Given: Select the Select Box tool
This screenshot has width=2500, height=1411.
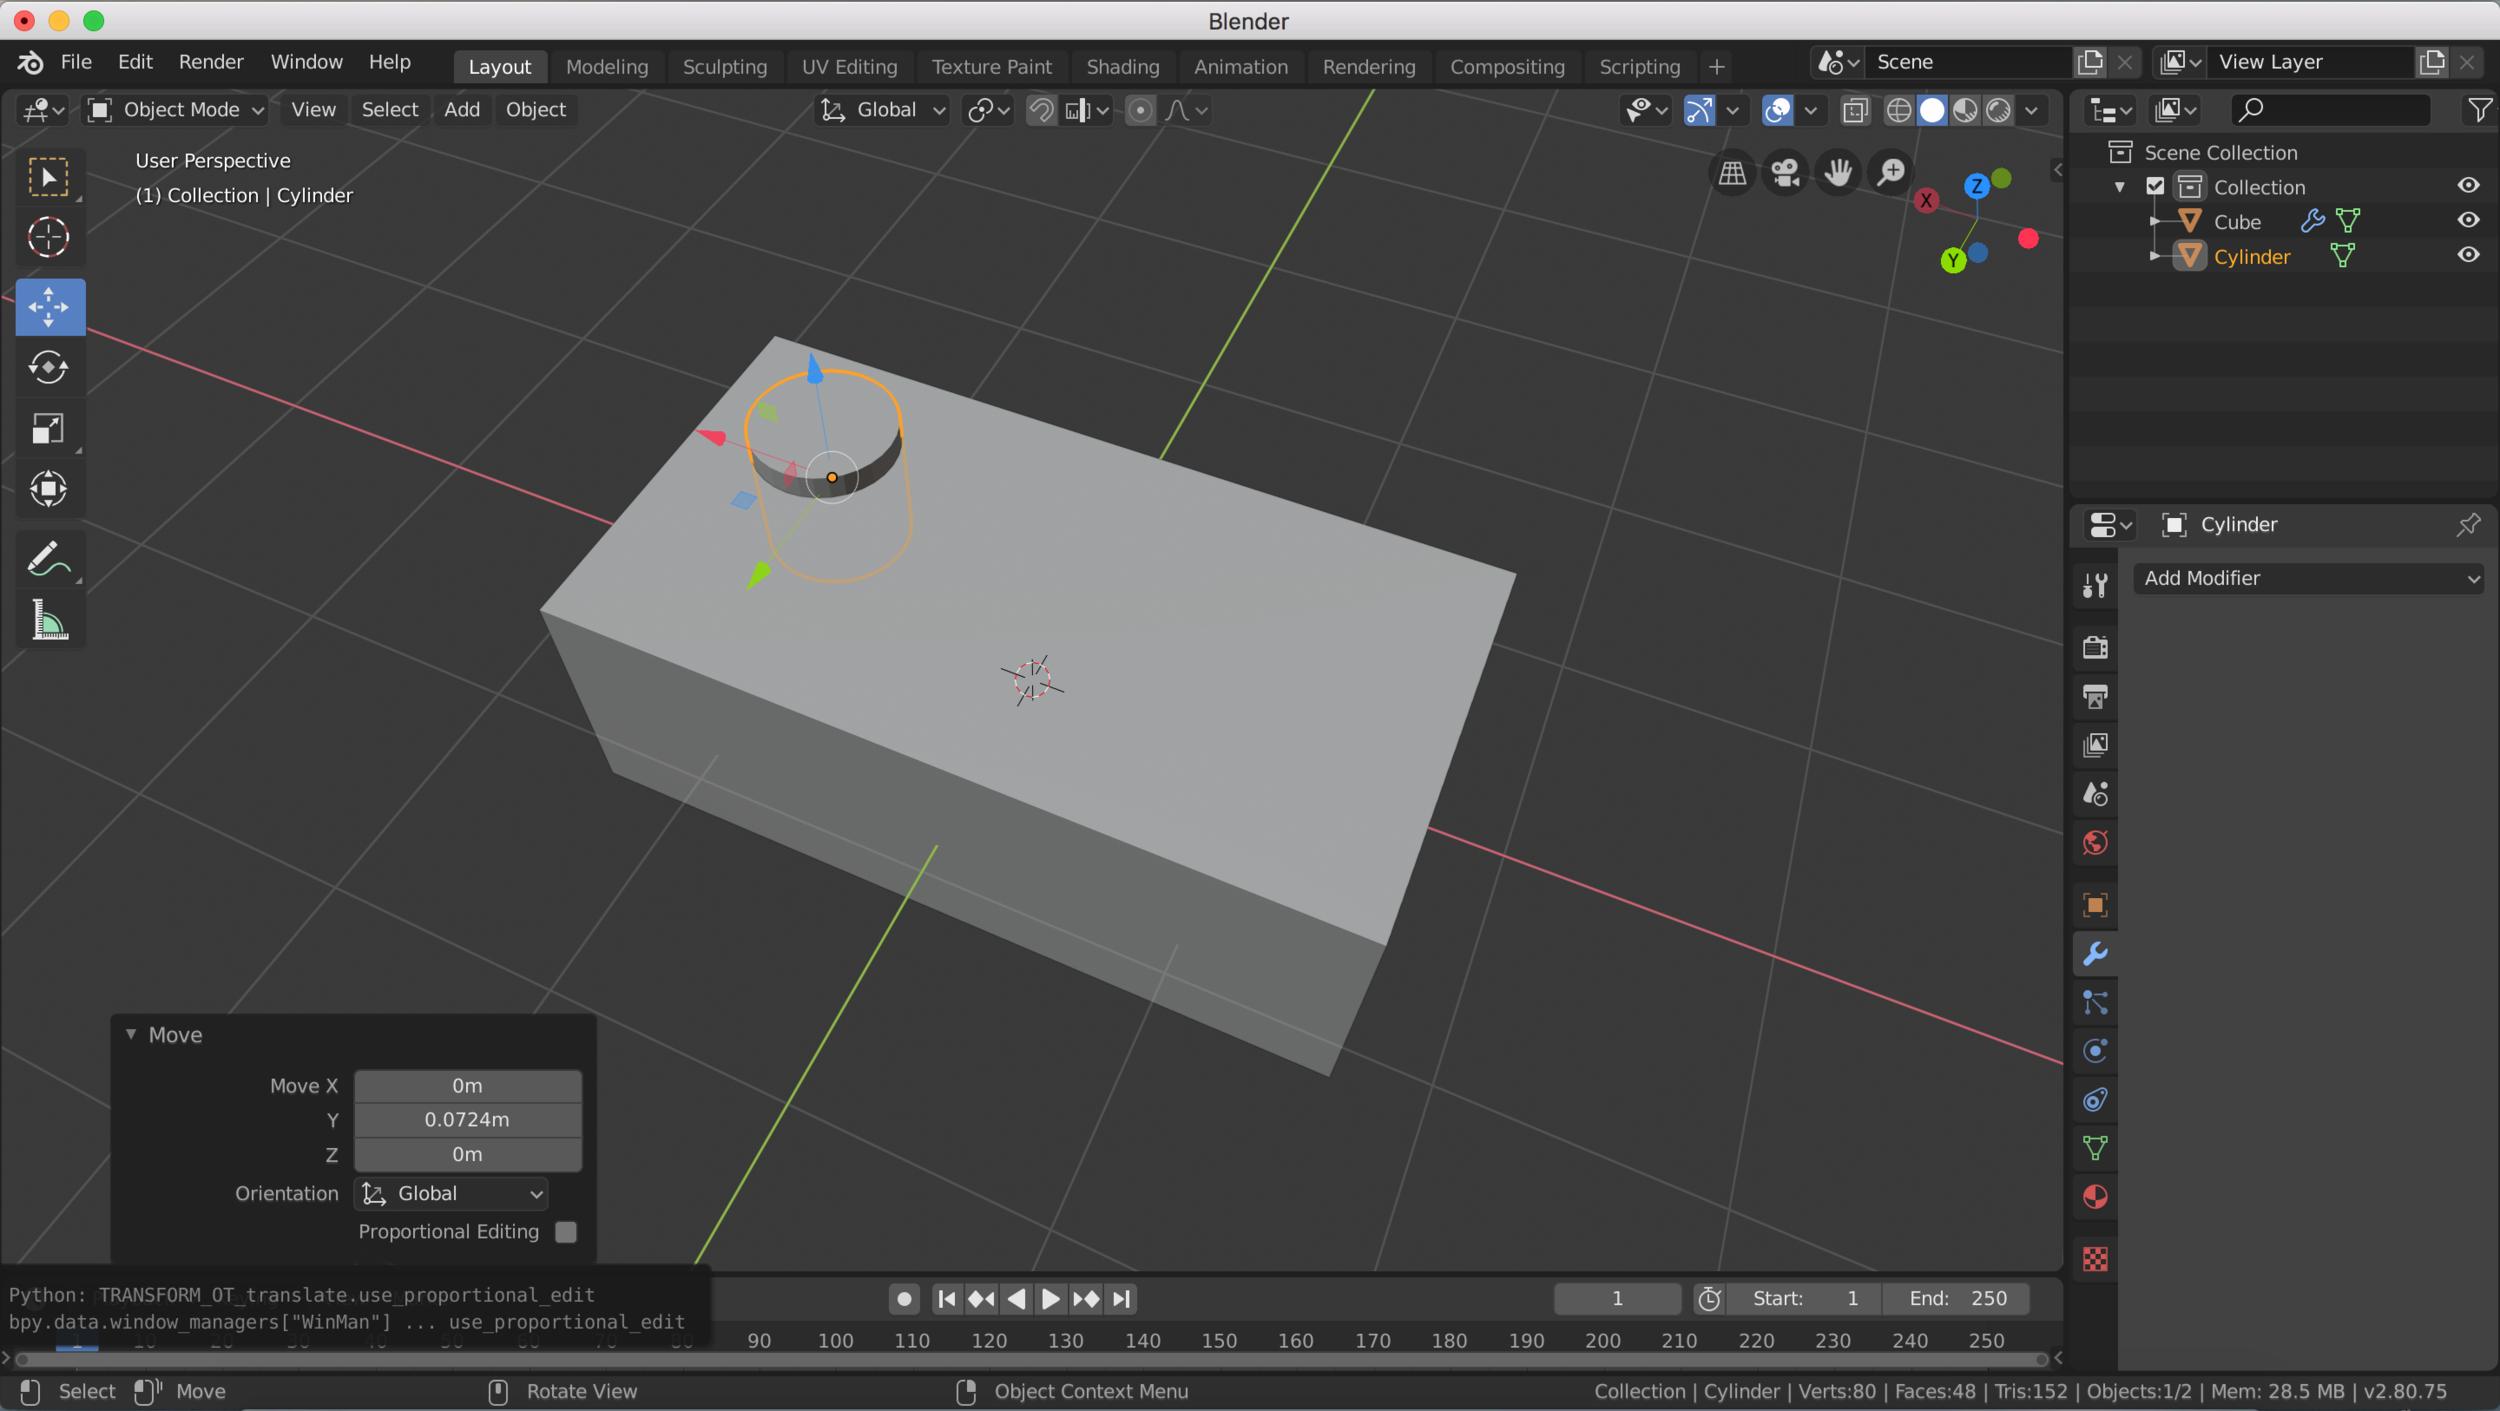Looking at the screenshot, I should coord(48,178).
